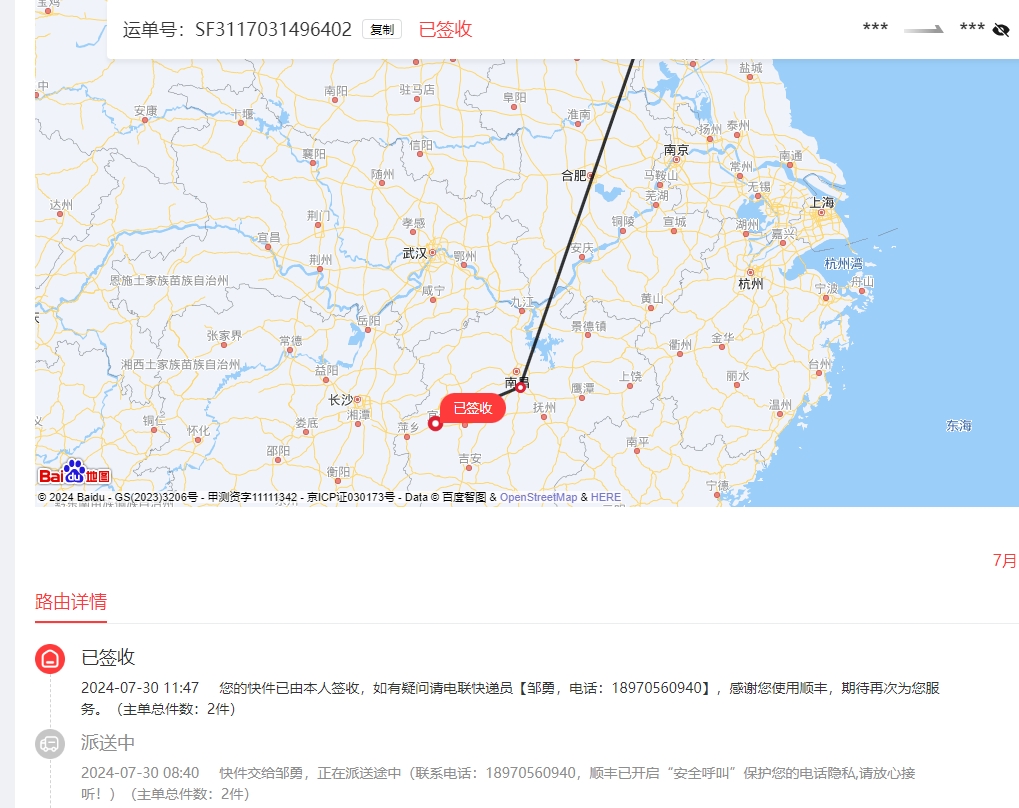Viewport: 1019px width, 808px height.
Task: Click the © 2024 Baidu copyright text
Action: [x=71, y=497]
